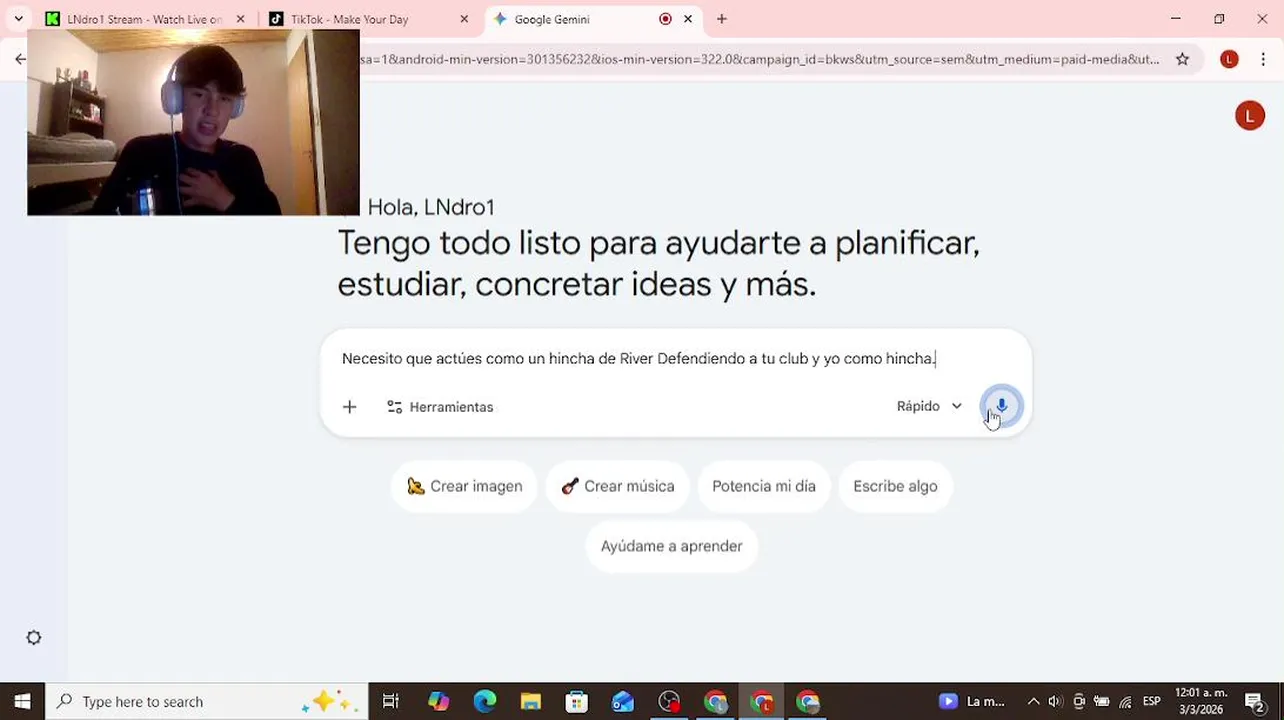Open Gemini settings gear in sidebar
This screenshot has width=1284, height=720.
click(34, 638)
